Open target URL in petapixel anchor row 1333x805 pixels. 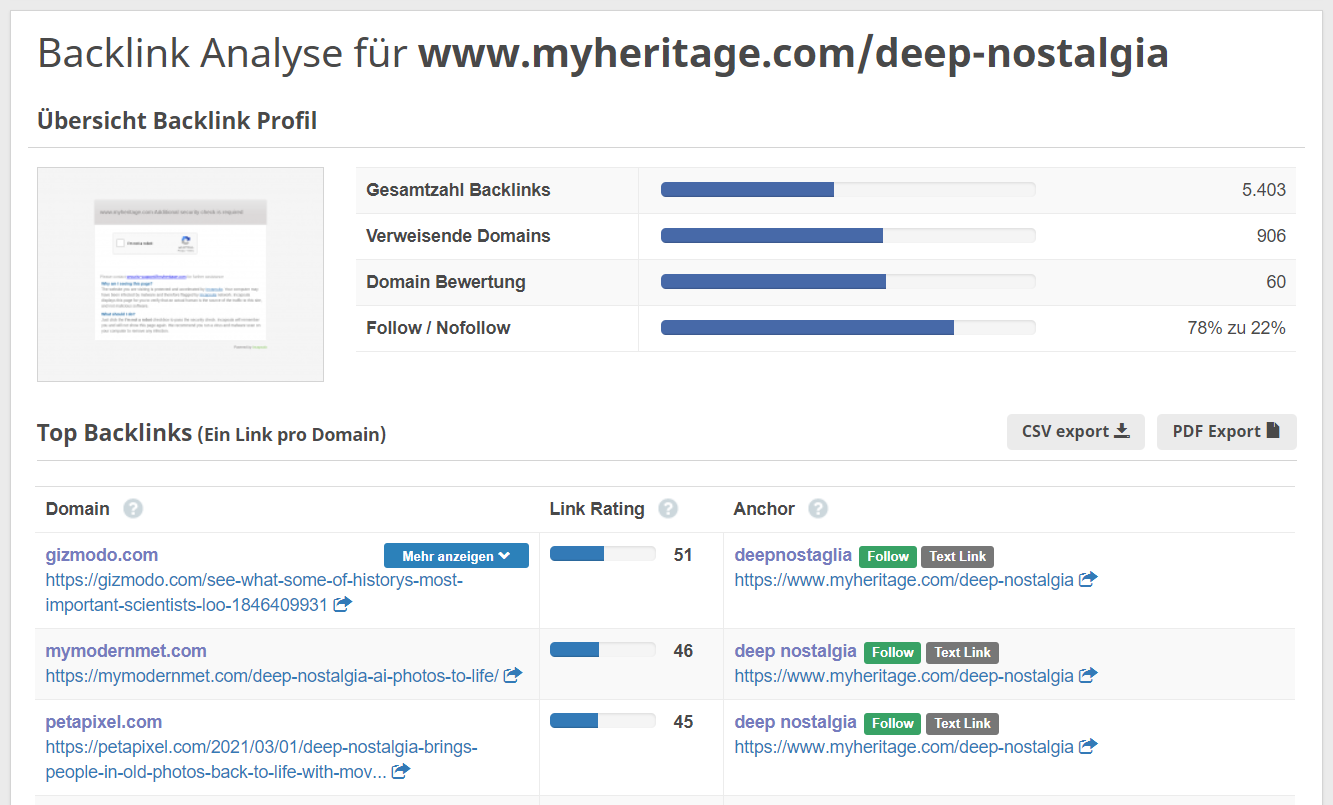pyautogui.click(x=904, y=747)
